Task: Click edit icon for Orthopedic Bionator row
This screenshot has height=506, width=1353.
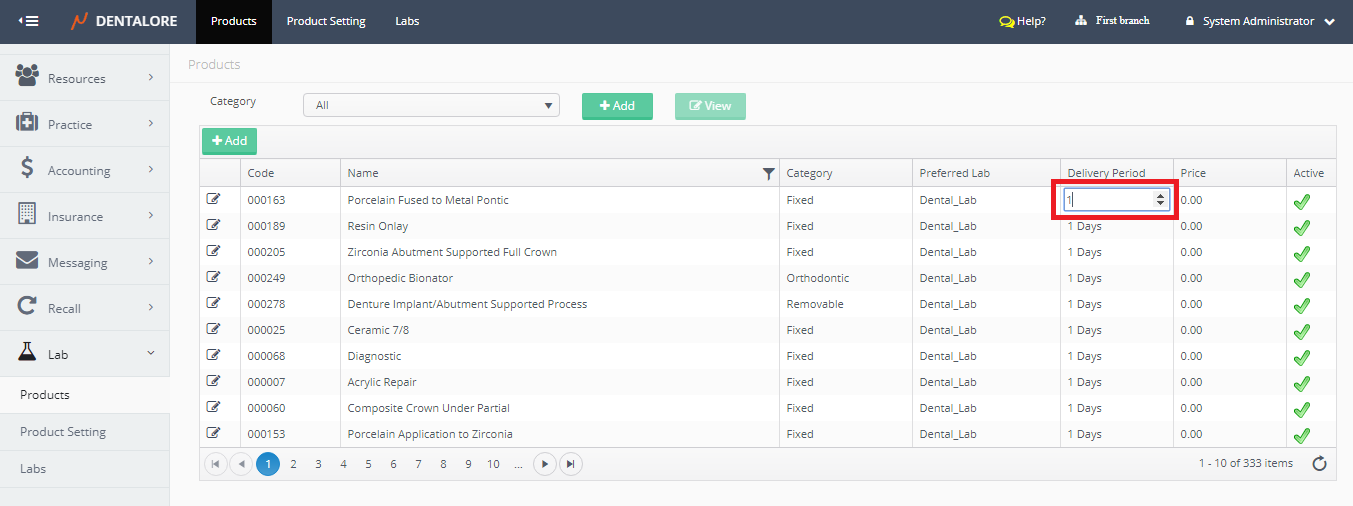Action: pyautogui.click(x=213, y=277)
